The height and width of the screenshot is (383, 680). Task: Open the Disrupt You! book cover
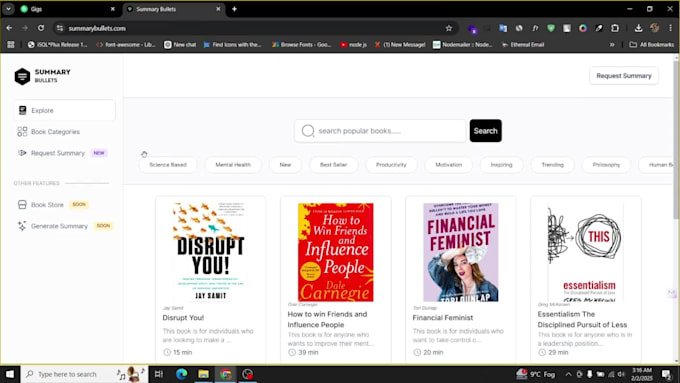click(x=210, y=252)
